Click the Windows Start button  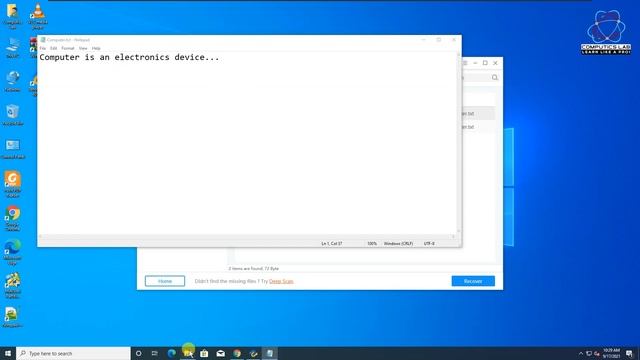click(8, 353)
